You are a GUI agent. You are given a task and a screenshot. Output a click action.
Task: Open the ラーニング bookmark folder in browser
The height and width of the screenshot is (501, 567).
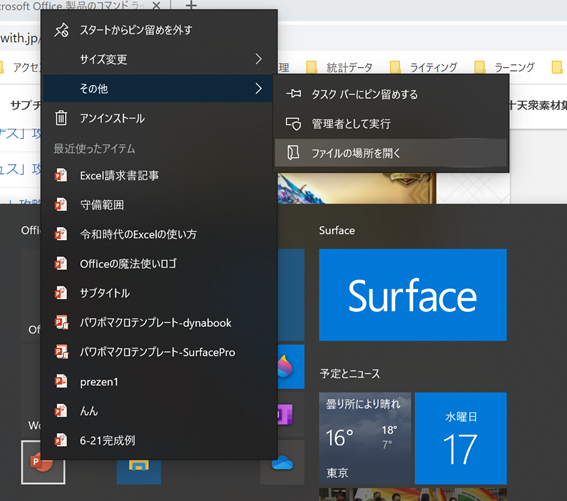[504, 67]
